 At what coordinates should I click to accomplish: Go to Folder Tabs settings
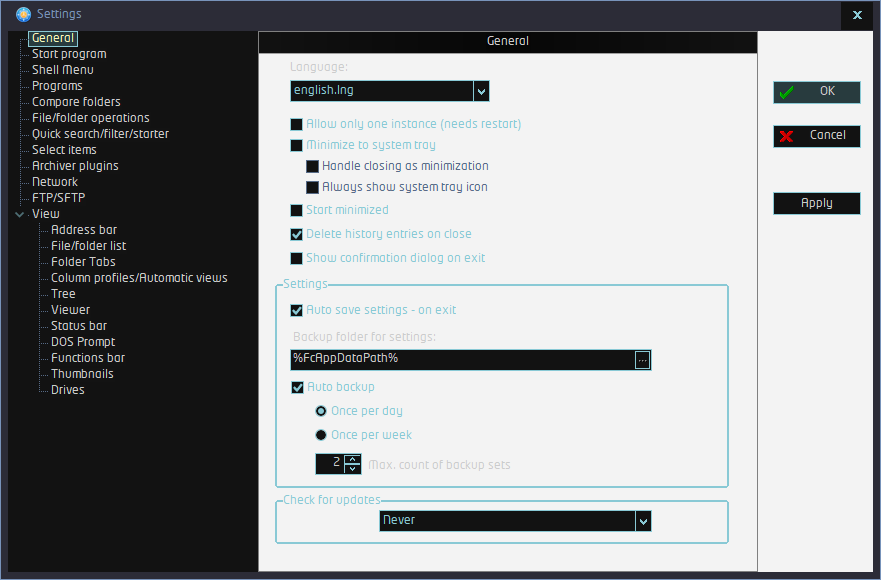(83, 262)
